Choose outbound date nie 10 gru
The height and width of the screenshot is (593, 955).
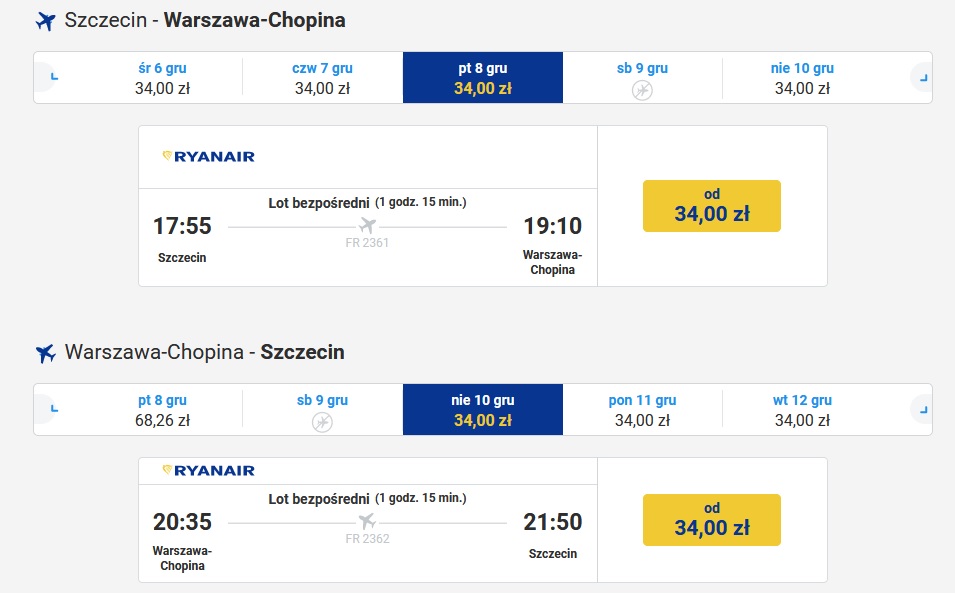(802, 78)
